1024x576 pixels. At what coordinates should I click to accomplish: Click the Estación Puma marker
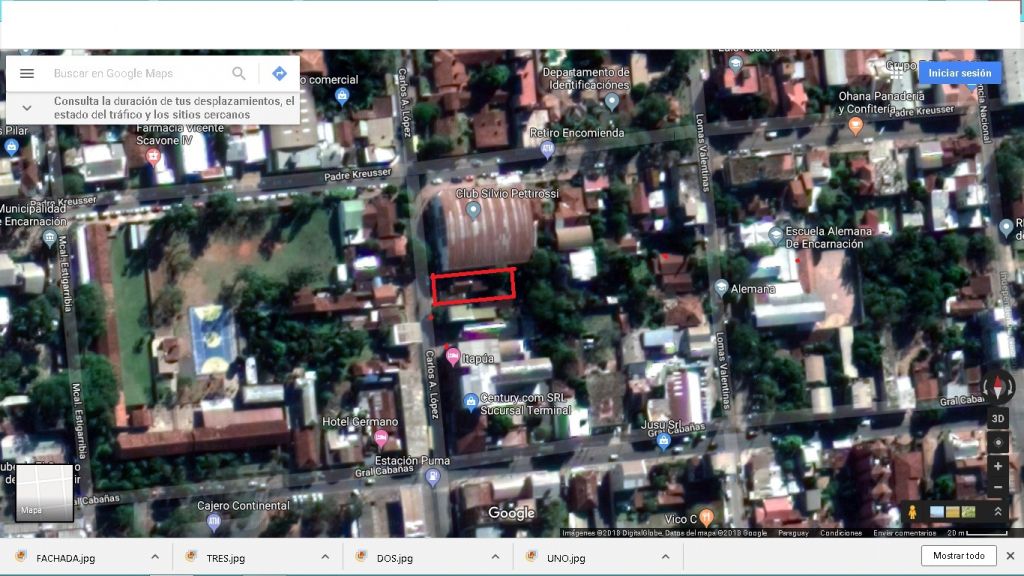pyautogui.click(x=432, y=478)
